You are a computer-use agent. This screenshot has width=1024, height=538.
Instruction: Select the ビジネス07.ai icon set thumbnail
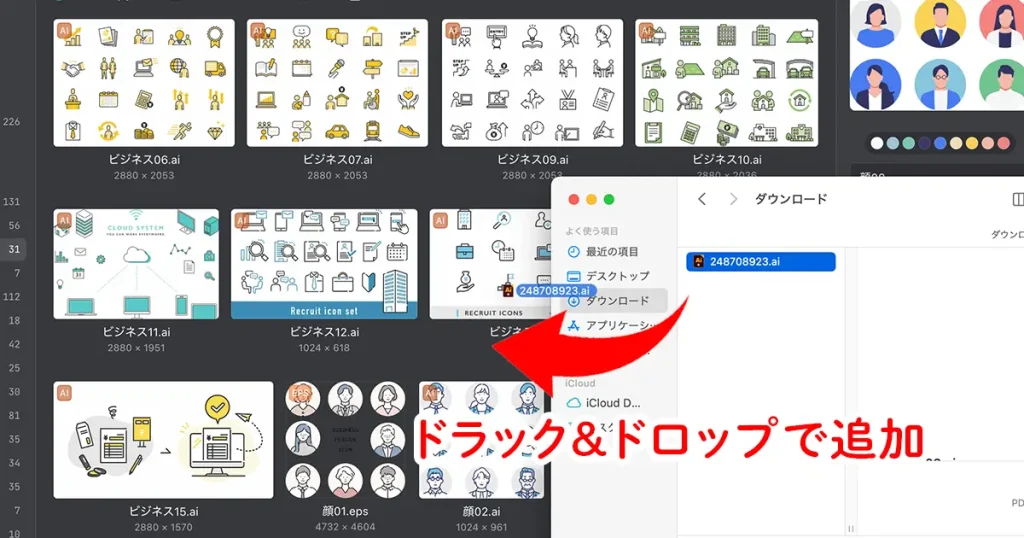(337, 83)
